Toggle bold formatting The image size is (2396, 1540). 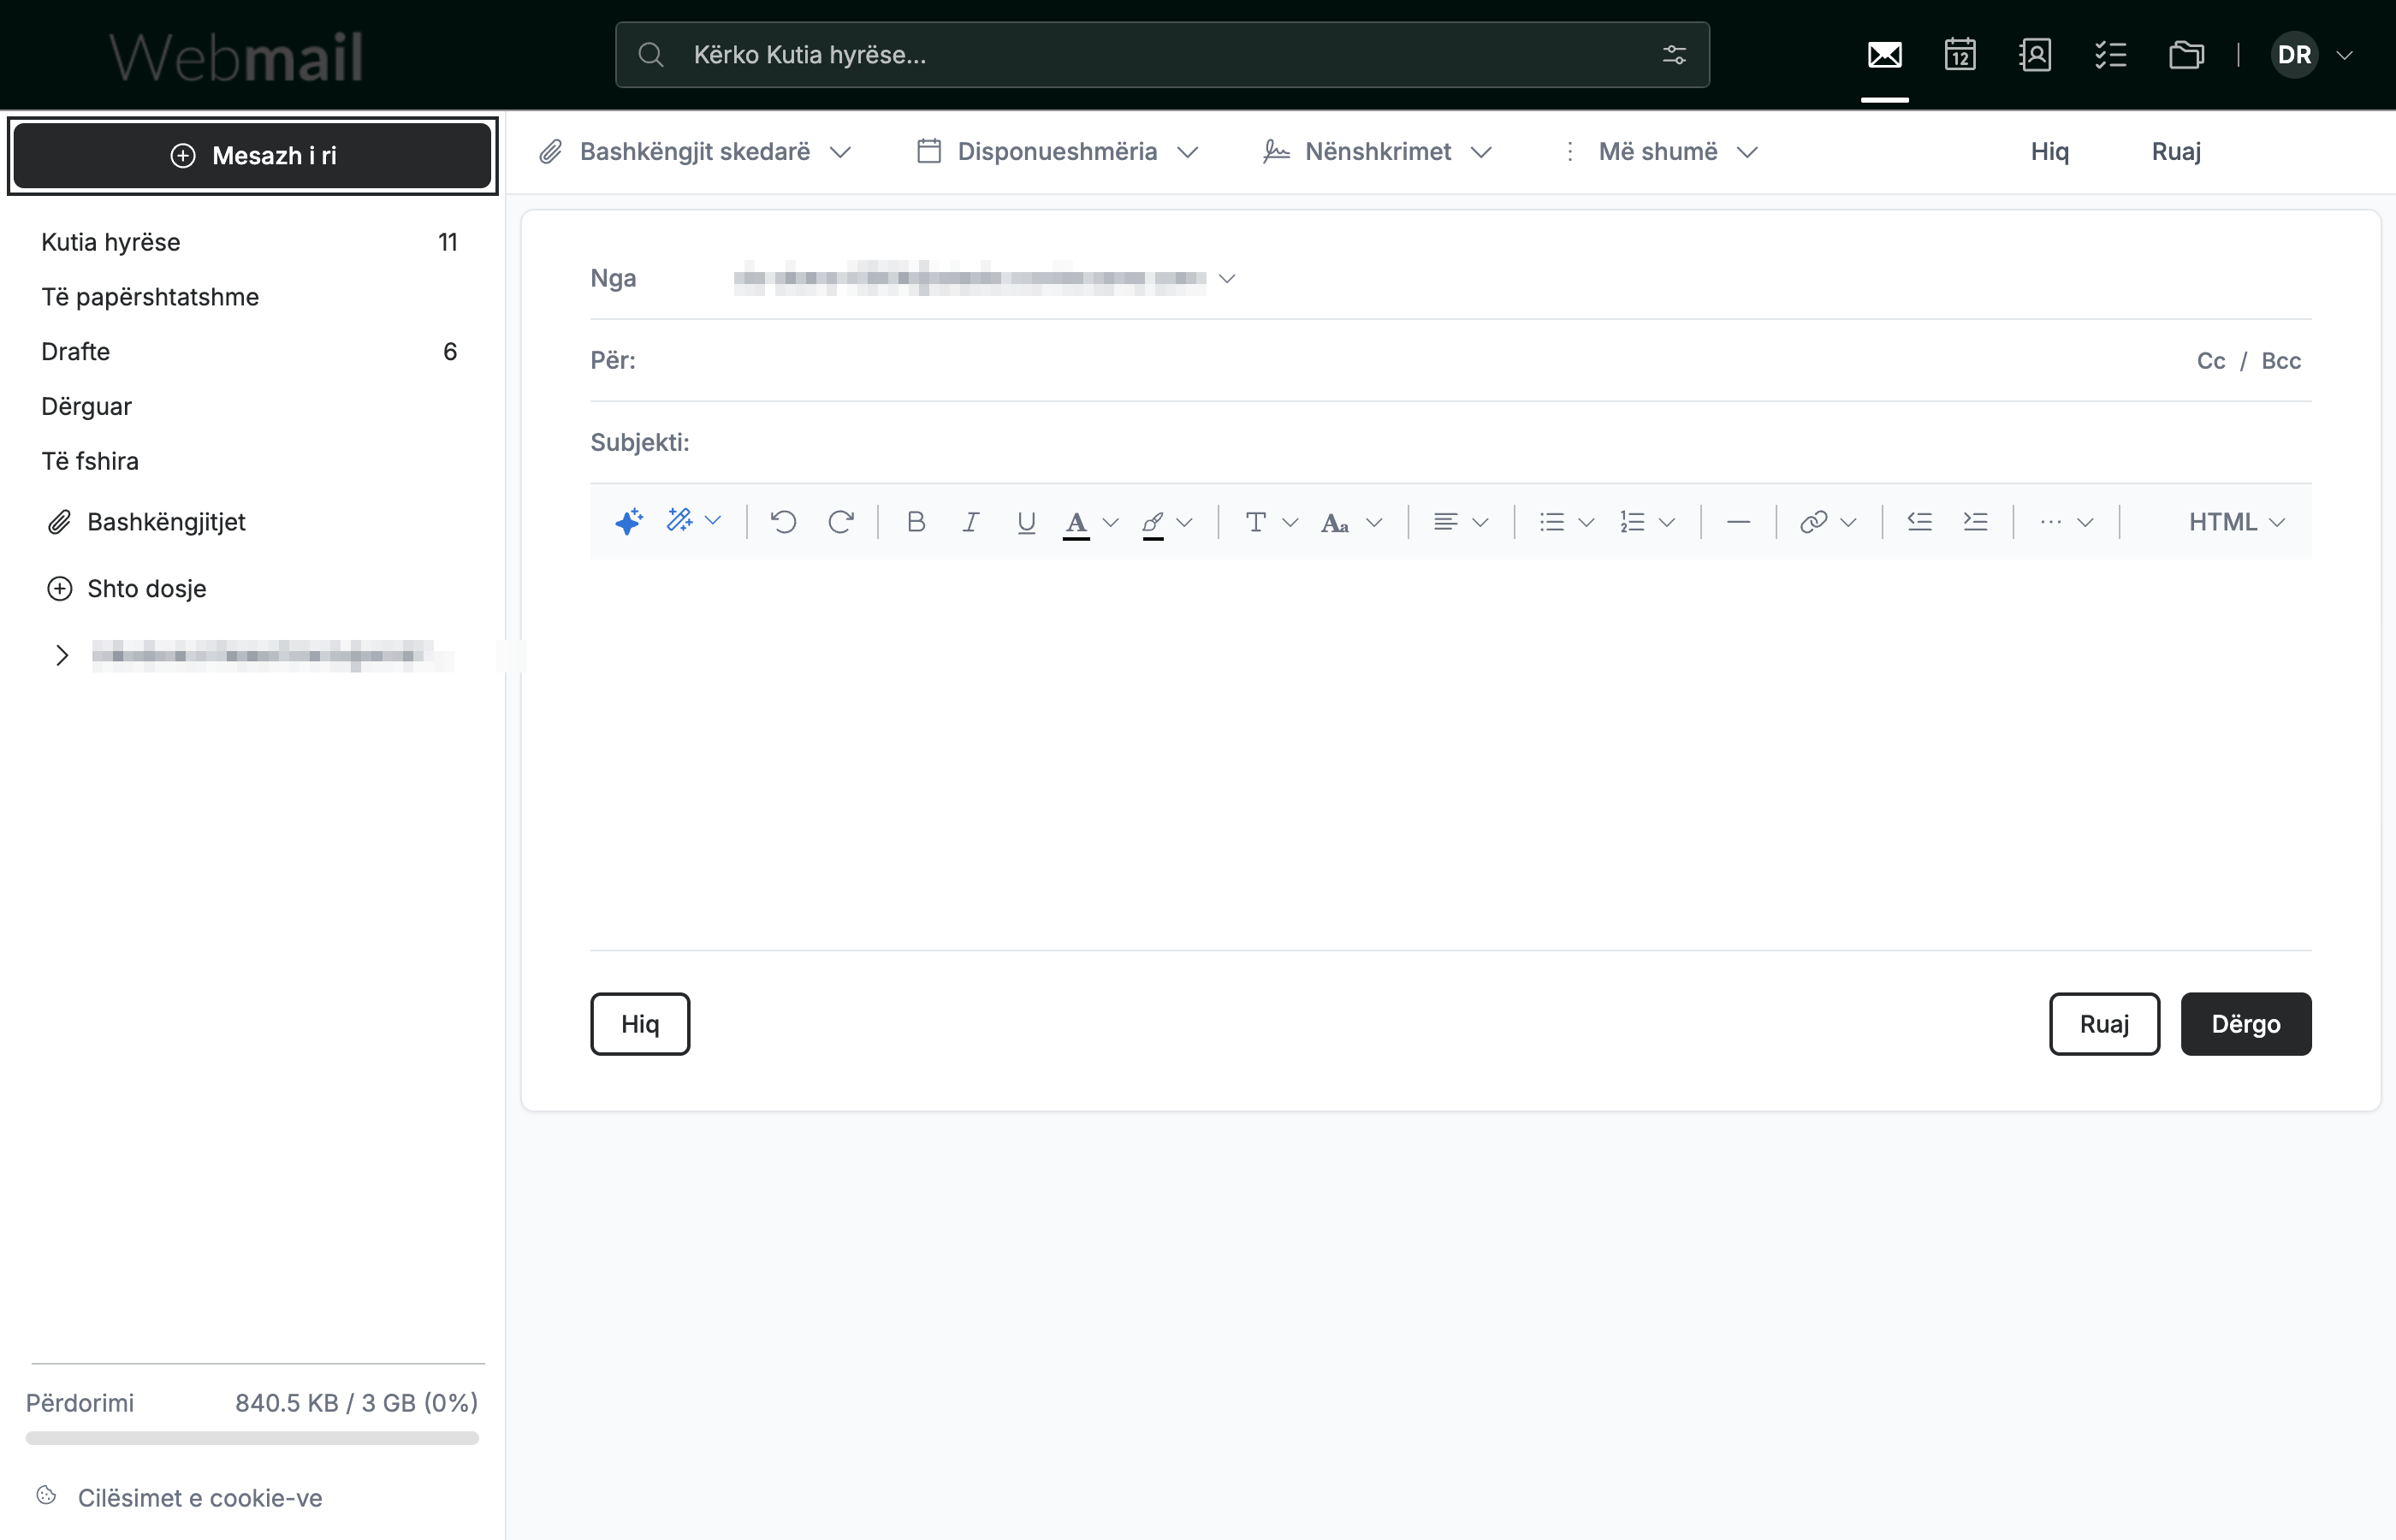click(x=915, y=521)
